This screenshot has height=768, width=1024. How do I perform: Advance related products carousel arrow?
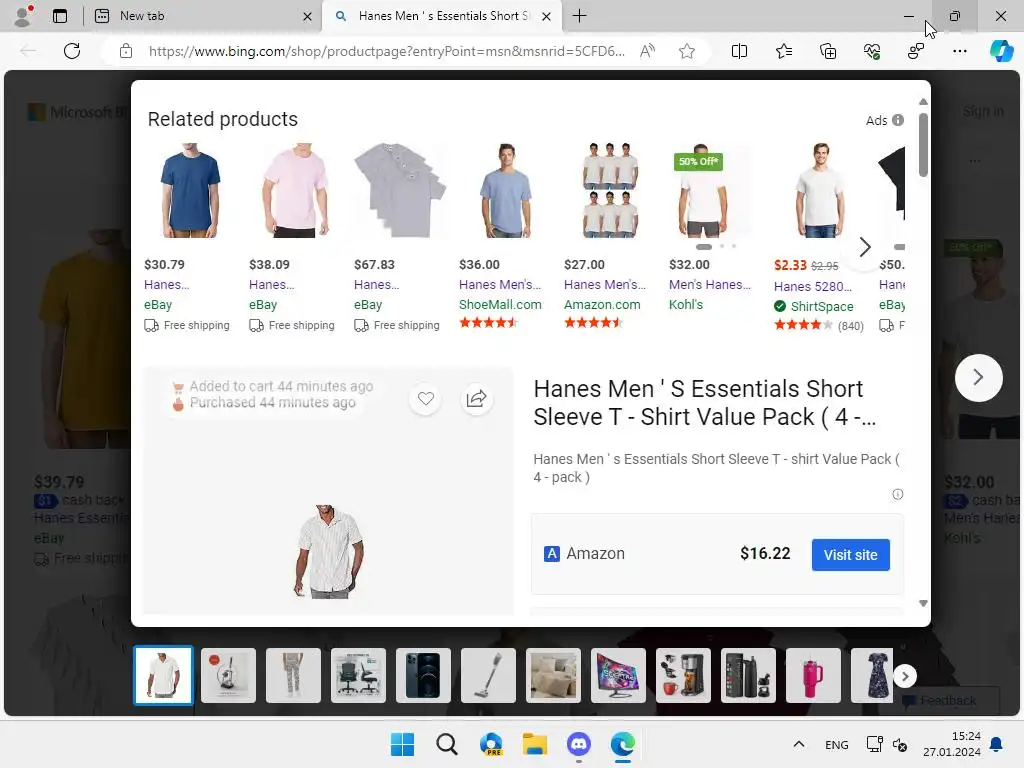865,247
